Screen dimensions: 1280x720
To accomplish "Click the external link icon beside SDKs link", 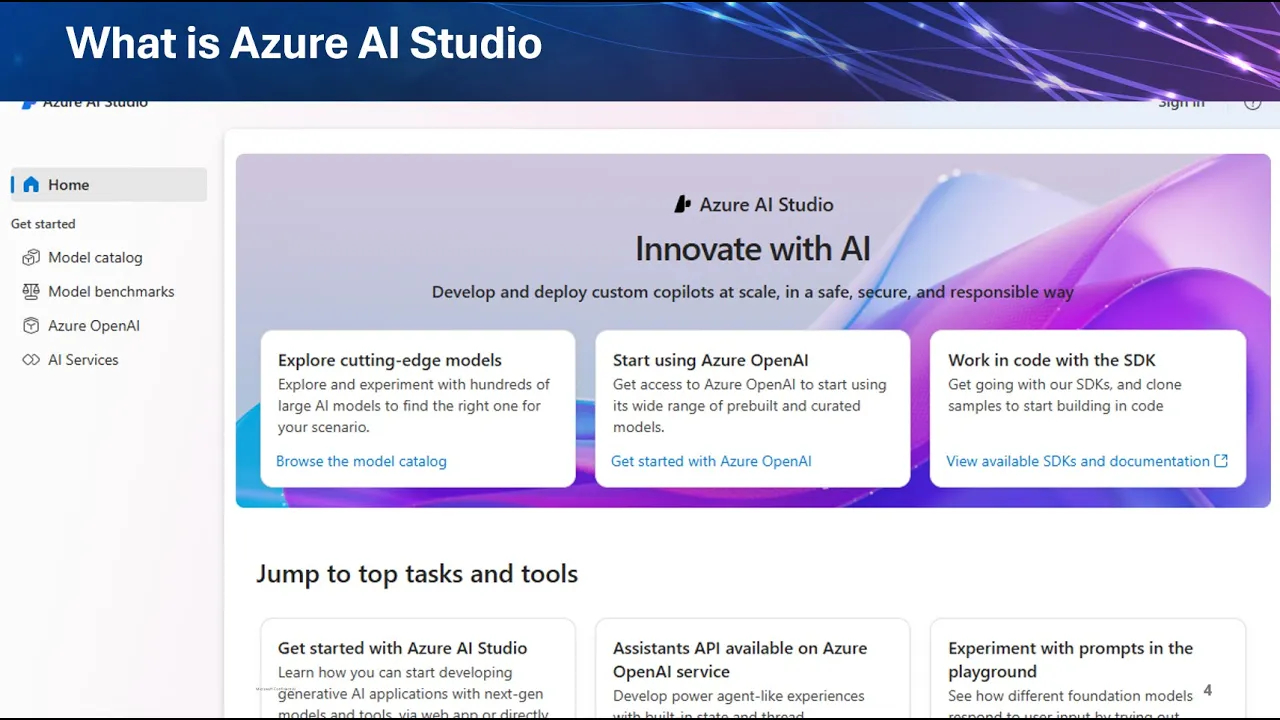I will click(1221, 461).
